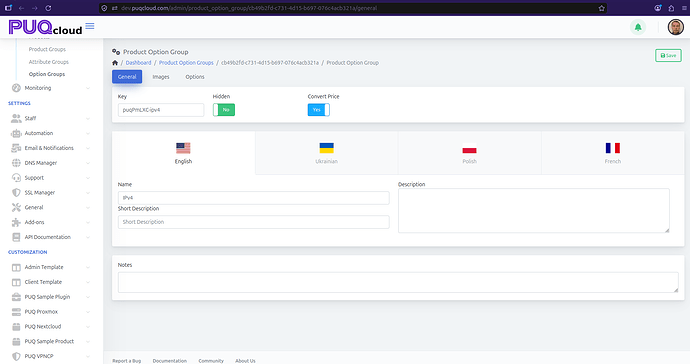Expand the Add-ons menu chevron
The width and height of the screenshot is (690, 364).
click(88, 222)
